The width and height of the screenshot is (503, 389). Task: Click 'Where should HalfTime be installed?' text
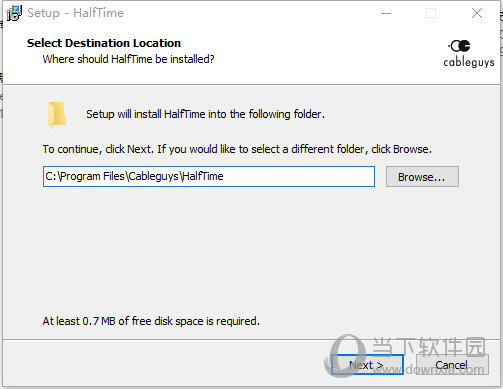tap(128, 59)
